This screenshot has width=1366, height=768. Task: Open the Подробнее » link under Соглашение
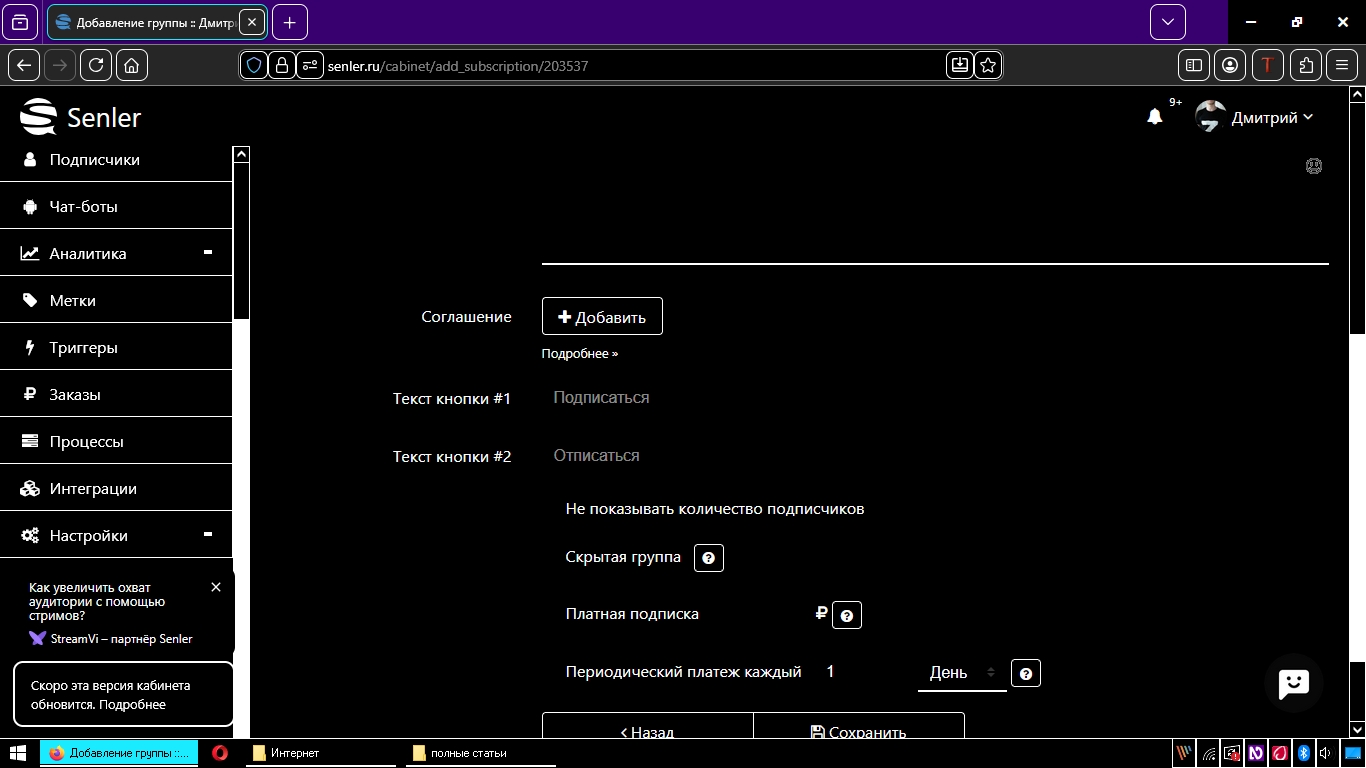[x=580, y=354]
